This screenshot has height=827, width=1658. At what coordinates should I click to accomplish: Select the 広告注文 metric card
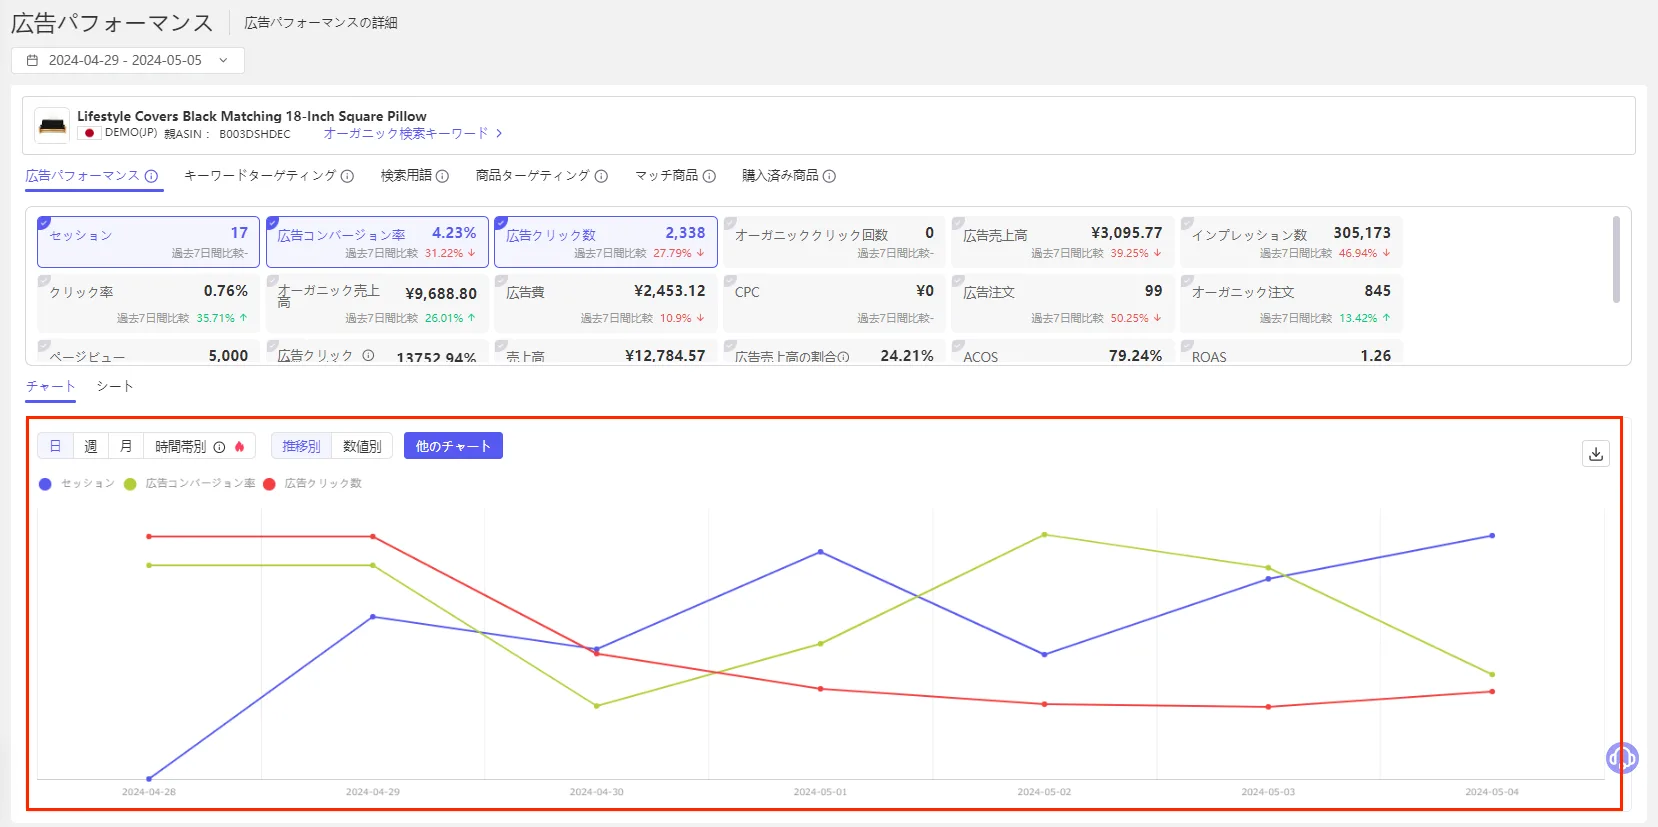pyautogui.click(x=1063, y=303)
